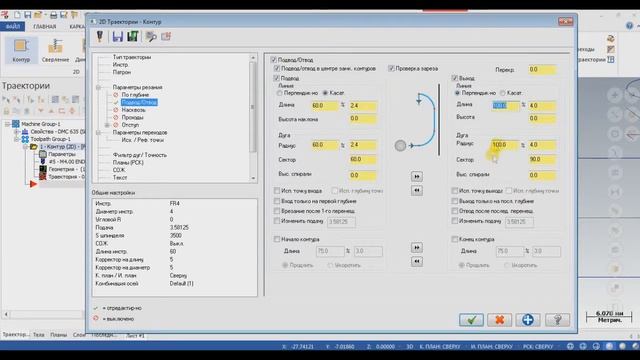640x360 pixels.
Task: Collapse the Toolpath Group-1 node
Action: 16,139
